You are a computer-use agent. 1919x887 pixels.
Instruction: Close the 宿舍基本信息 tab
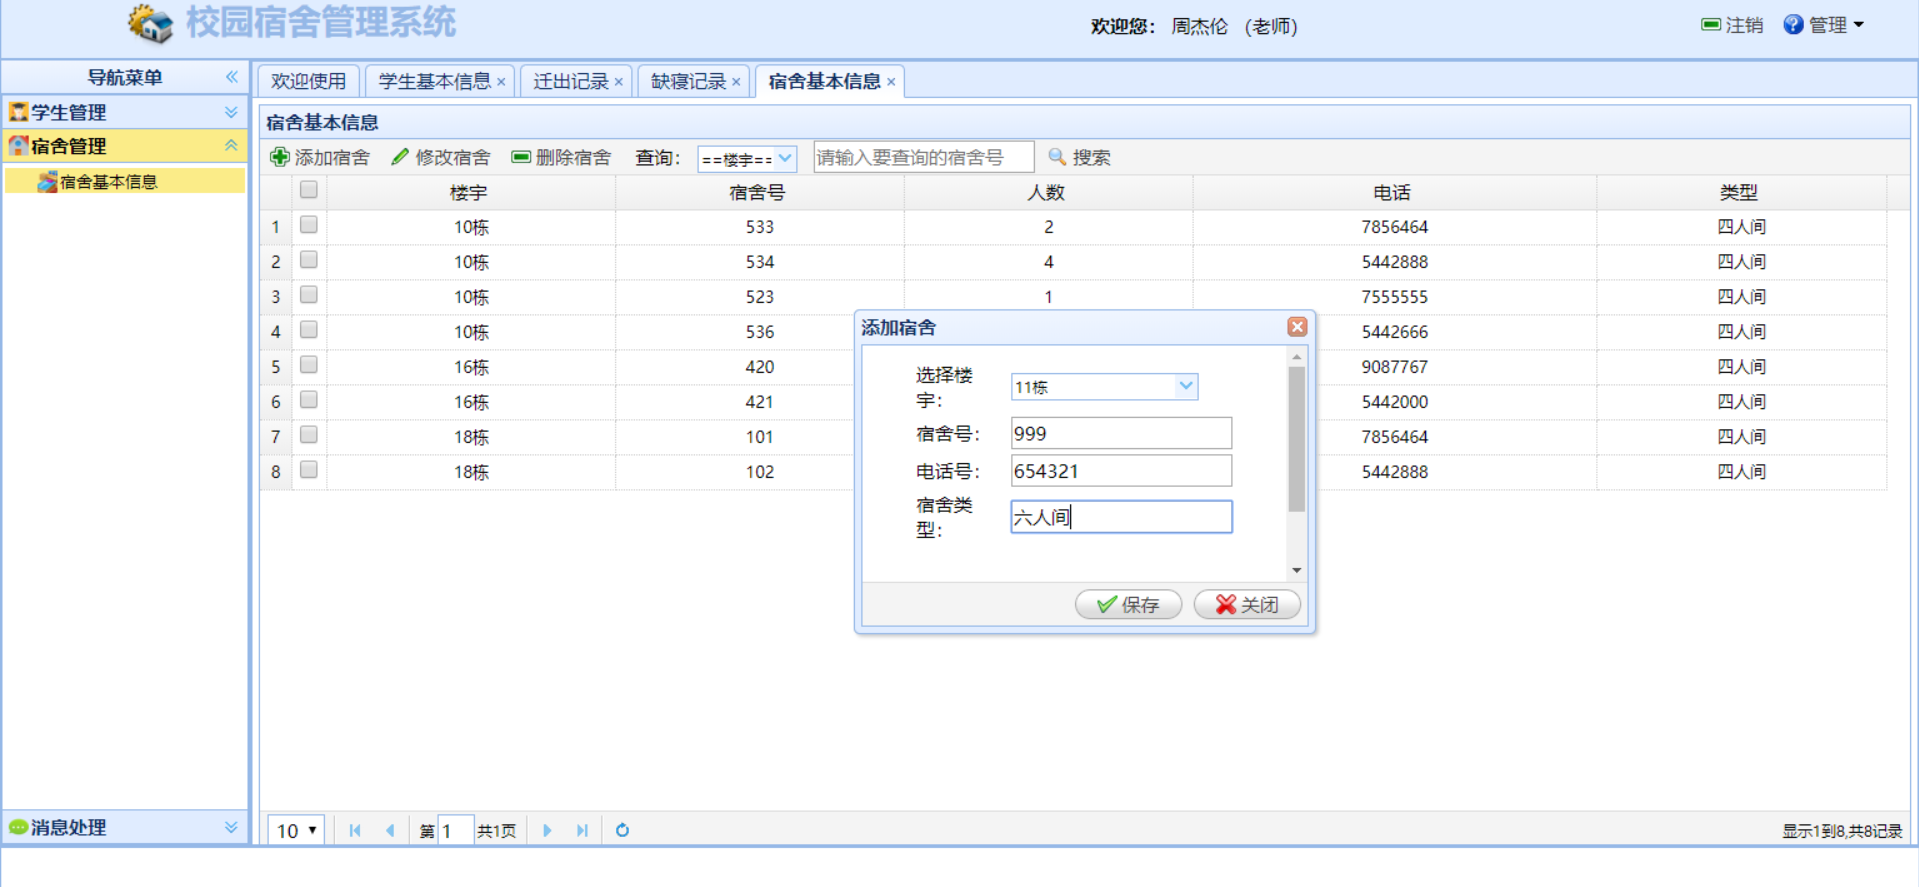pos(891,82)
